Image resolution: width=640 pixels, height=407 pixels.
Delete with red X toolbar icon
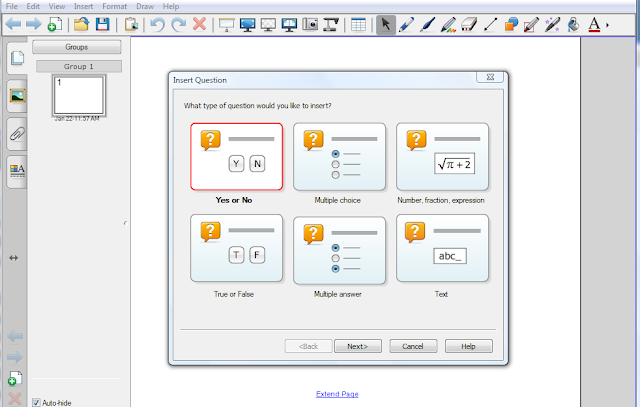[199, 24]
